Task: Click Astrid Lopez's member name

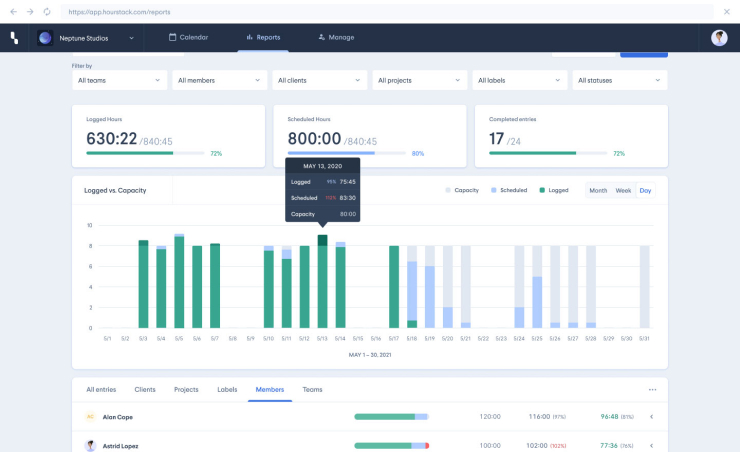Action: 120,446
